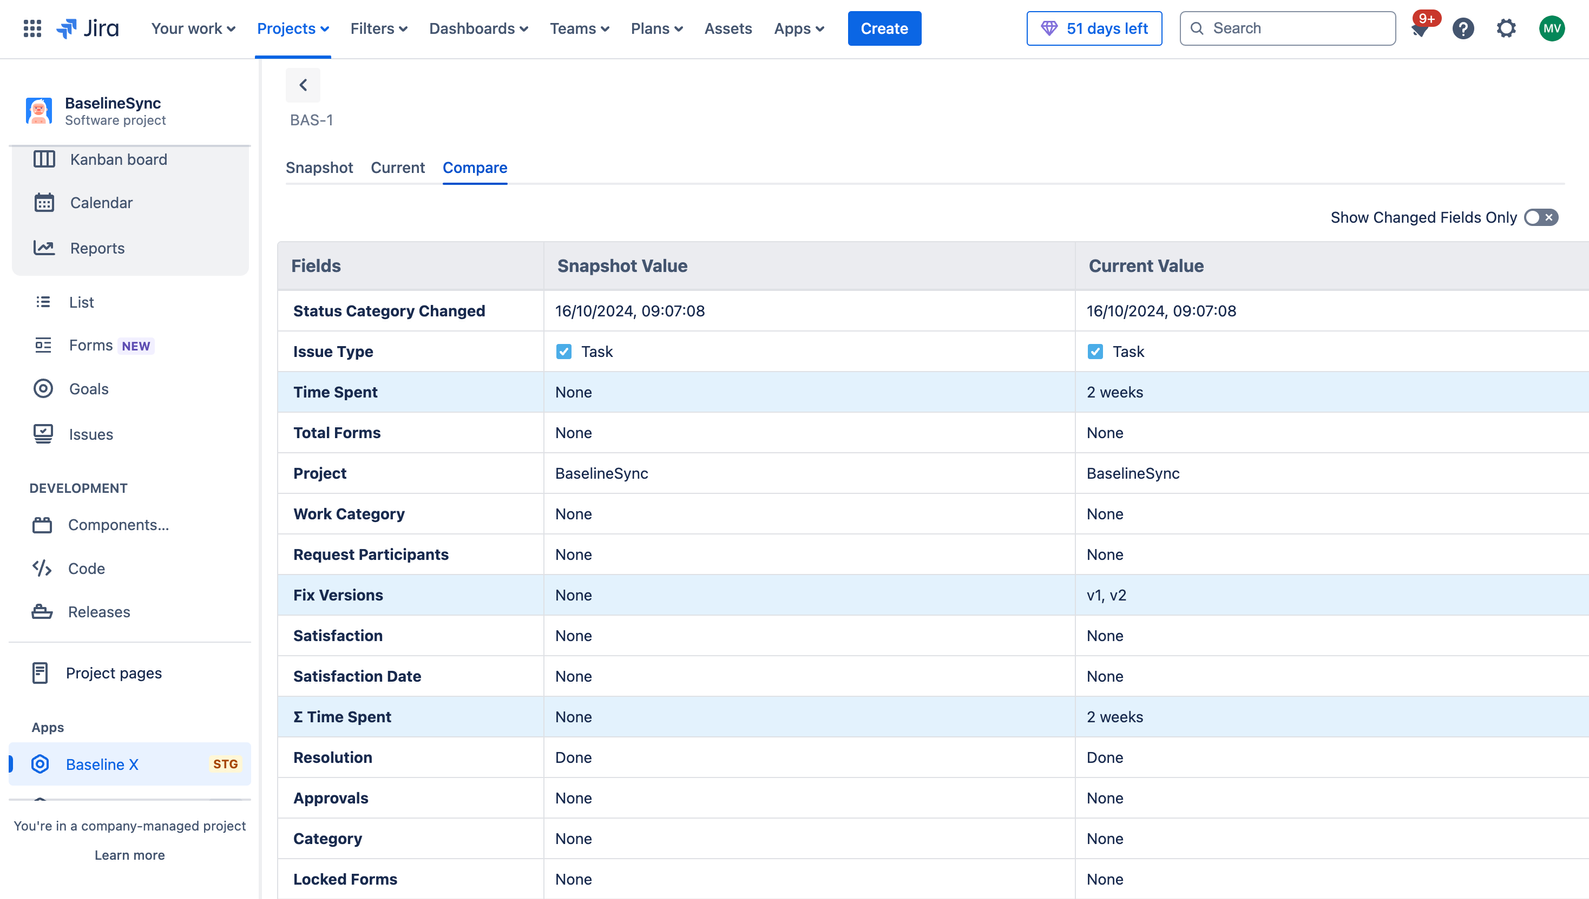
Task: Click the 51 days left button
Action: pos(1094,28)
